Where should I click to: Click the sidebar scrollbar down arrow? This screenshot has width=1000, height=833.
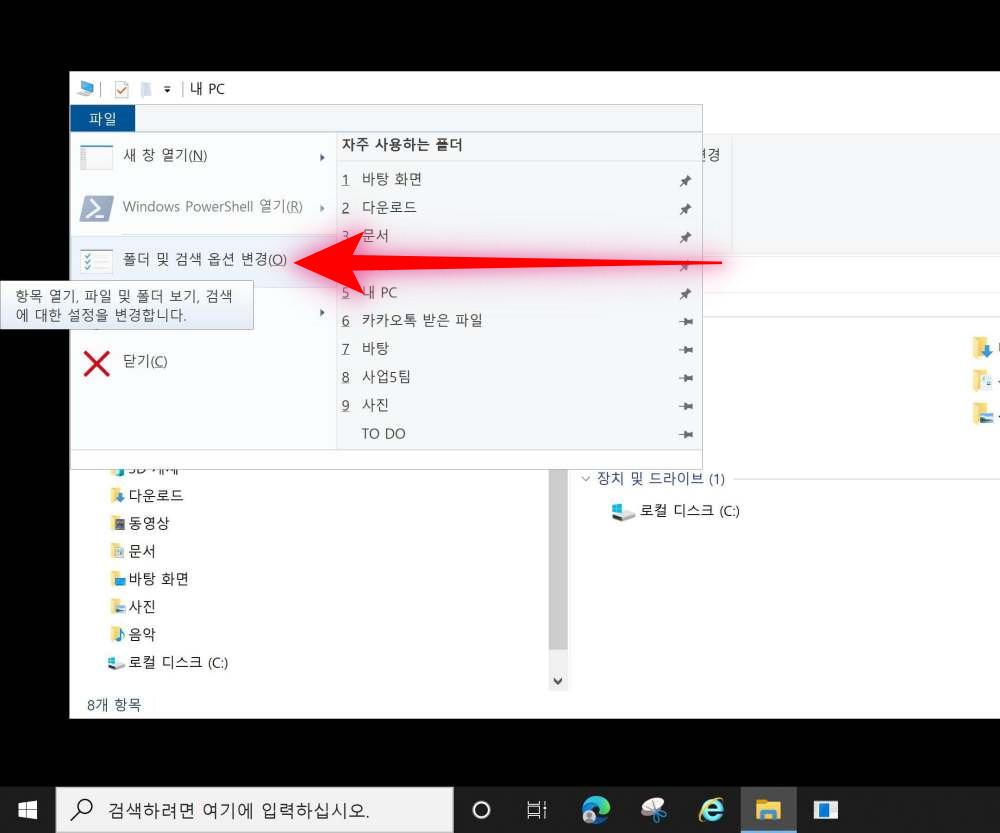click(x=557, y=680)
